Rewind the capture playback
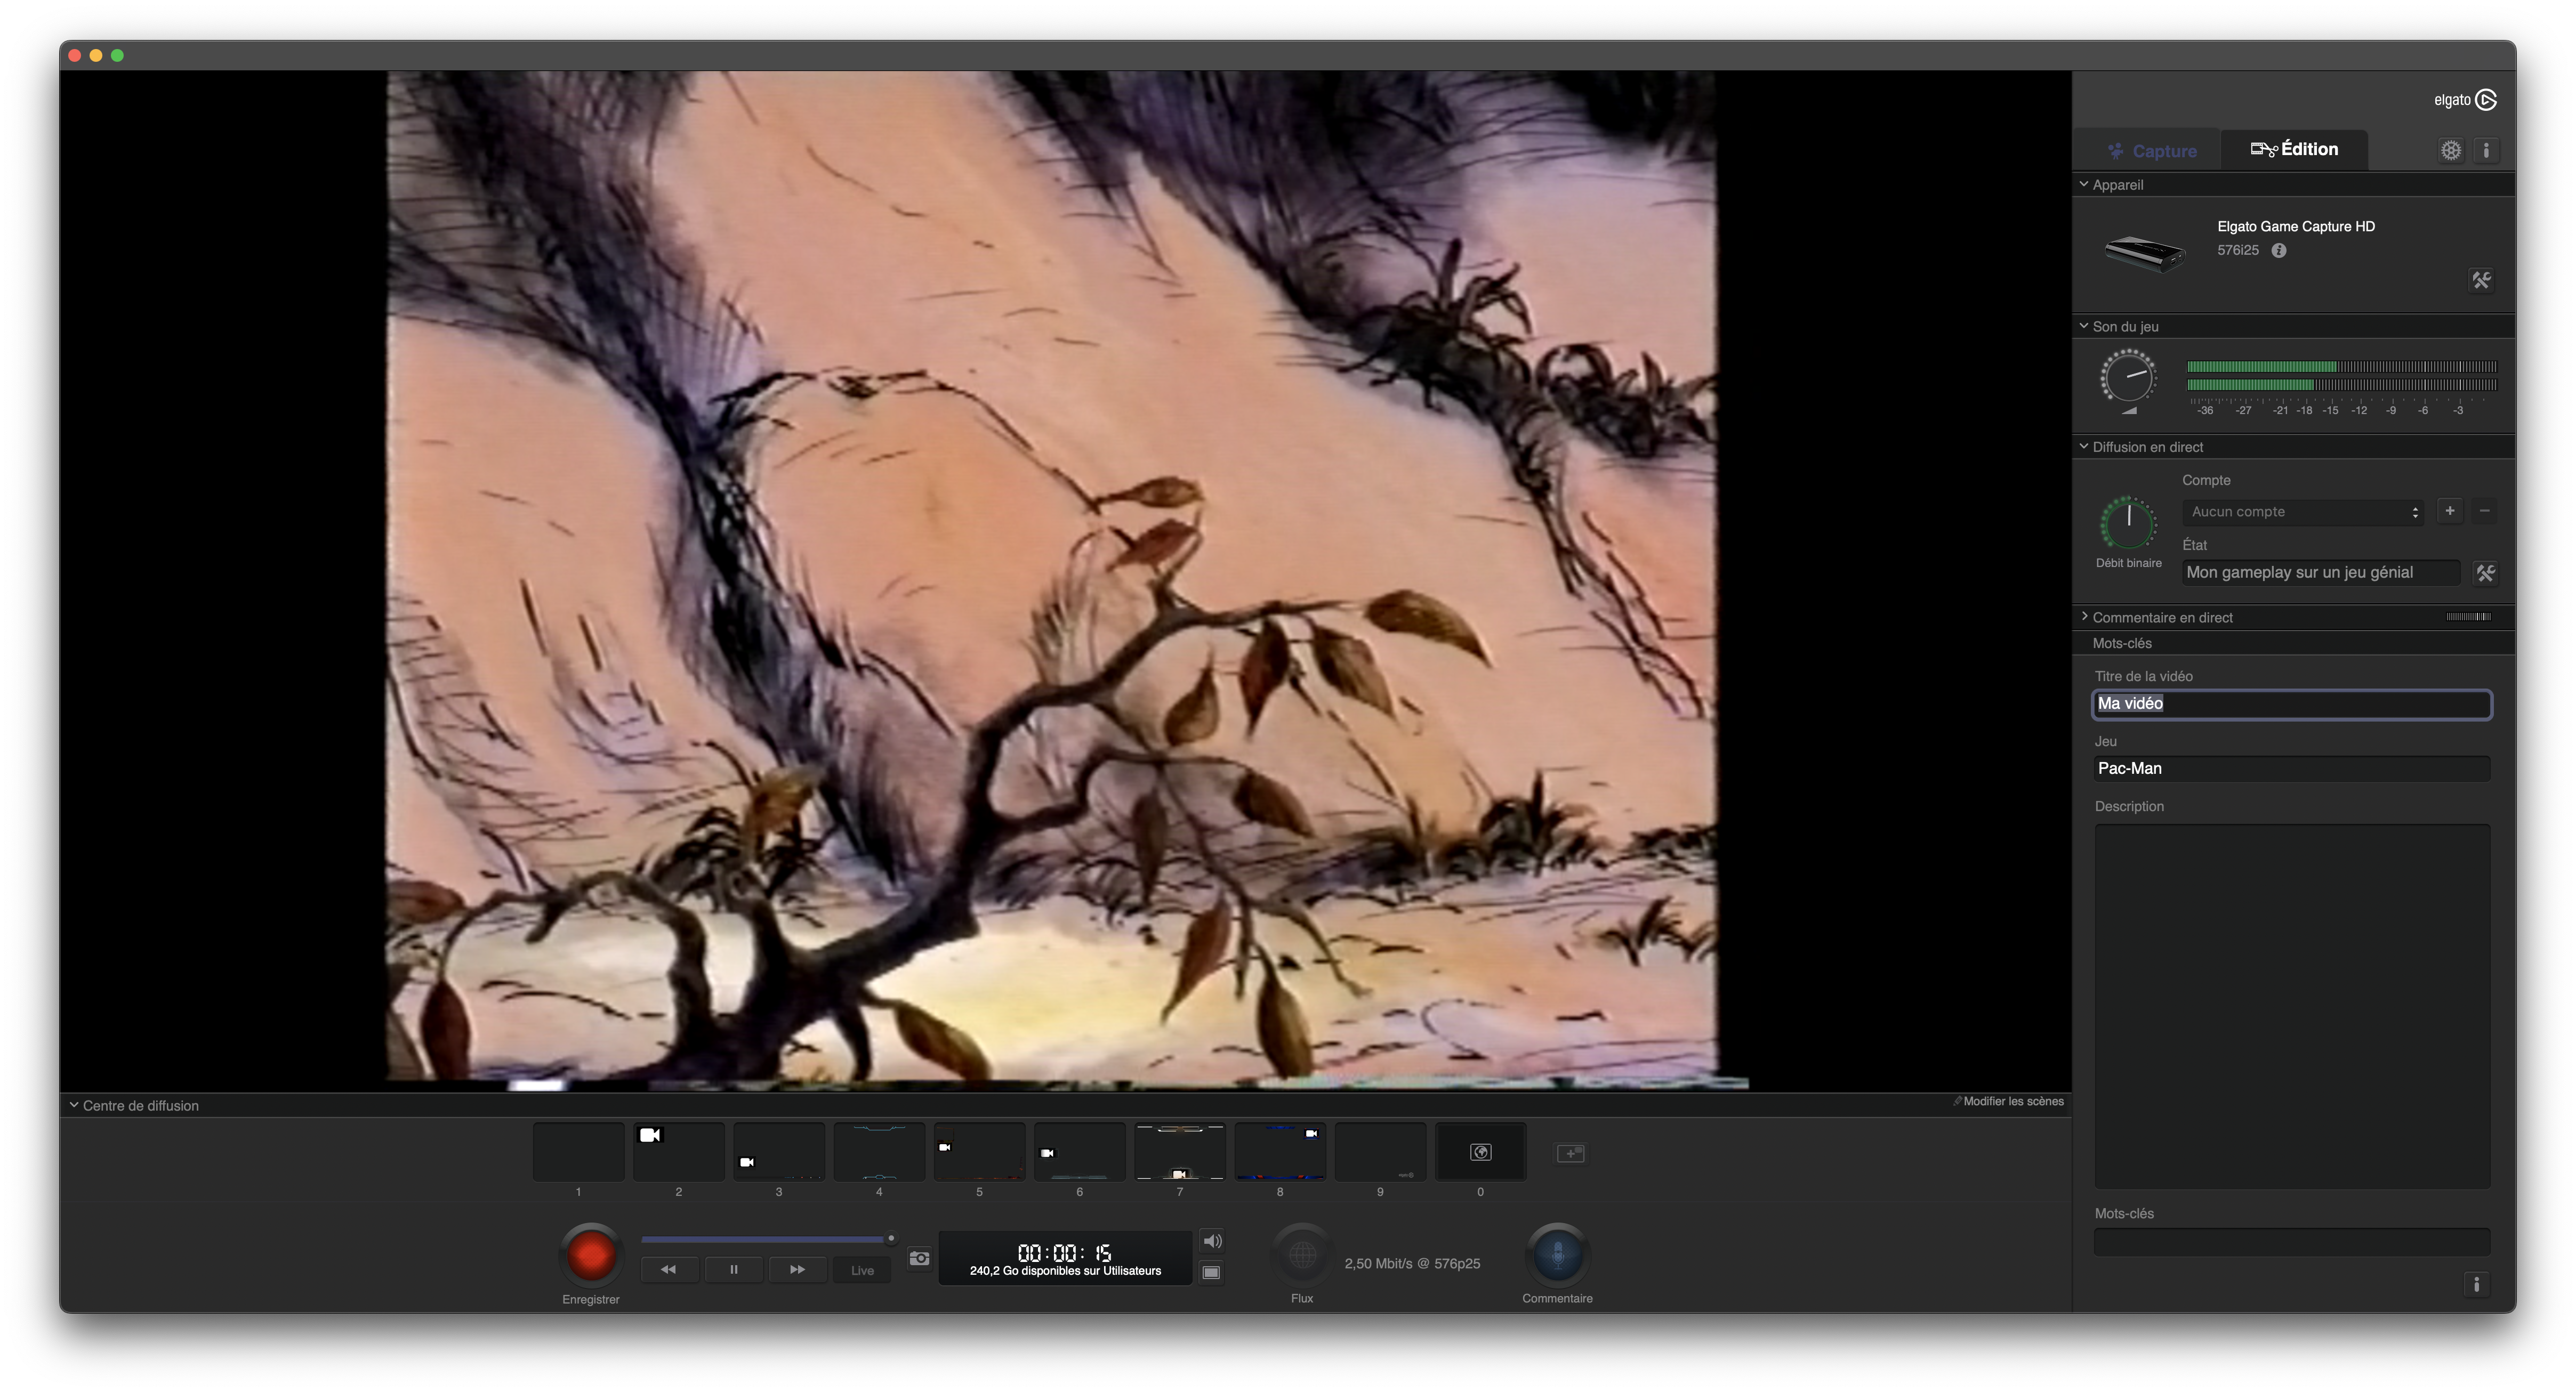This screenshot has height=1392, width=2576. 669,1270
